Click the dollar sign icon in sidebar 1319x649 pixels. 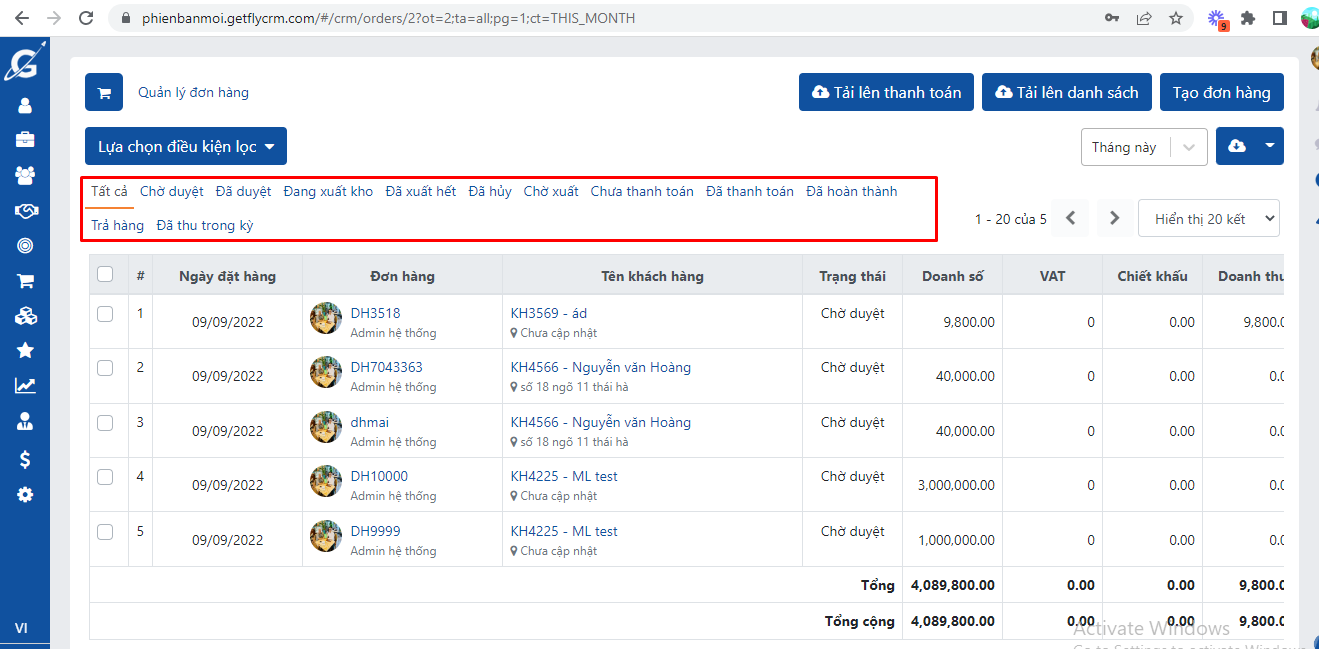[25, 459]
